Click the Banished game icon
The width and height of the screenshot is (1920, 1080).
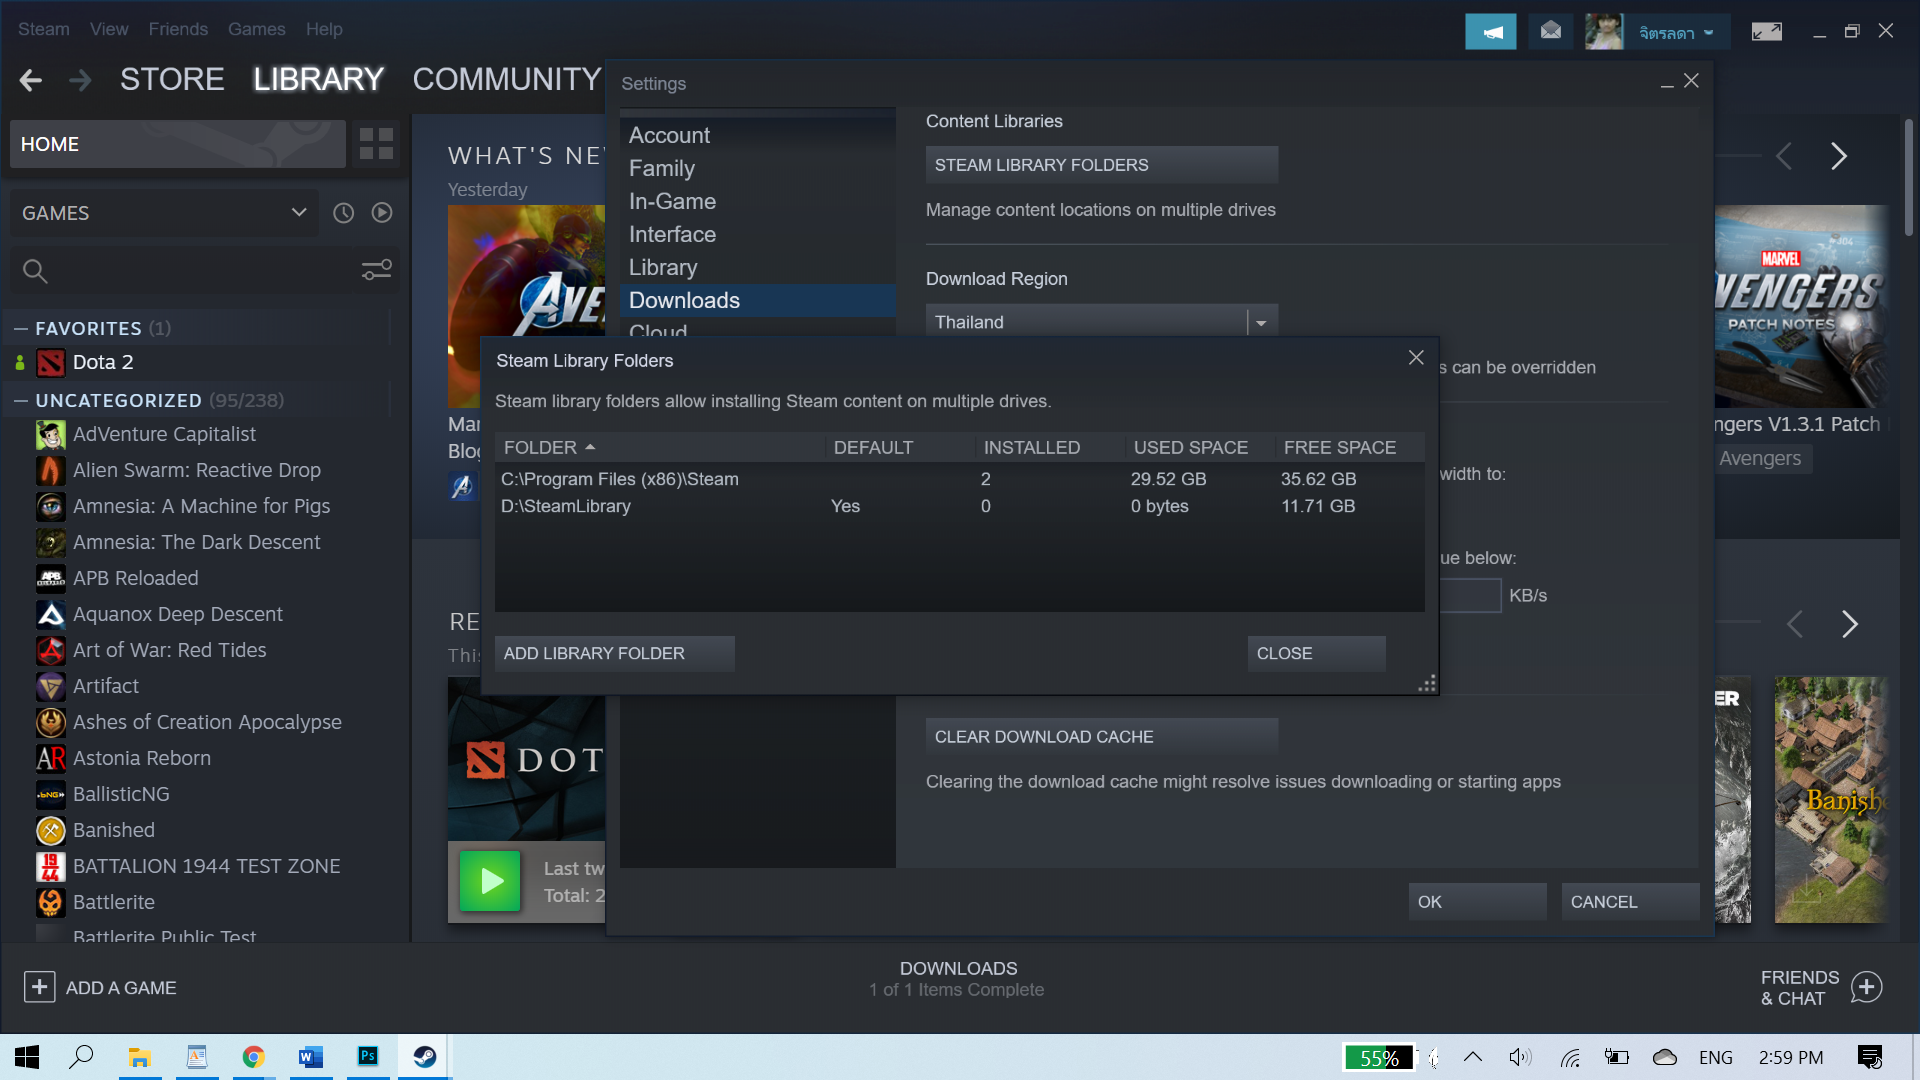[x=51, y=831]
